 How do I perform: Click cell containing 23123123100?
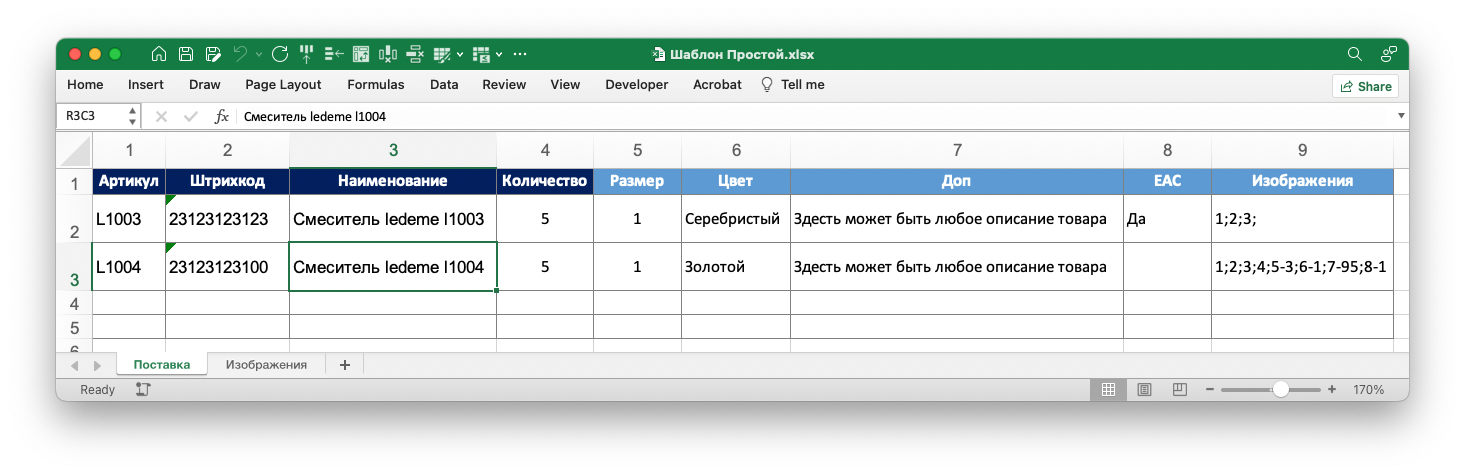[227, 267]
